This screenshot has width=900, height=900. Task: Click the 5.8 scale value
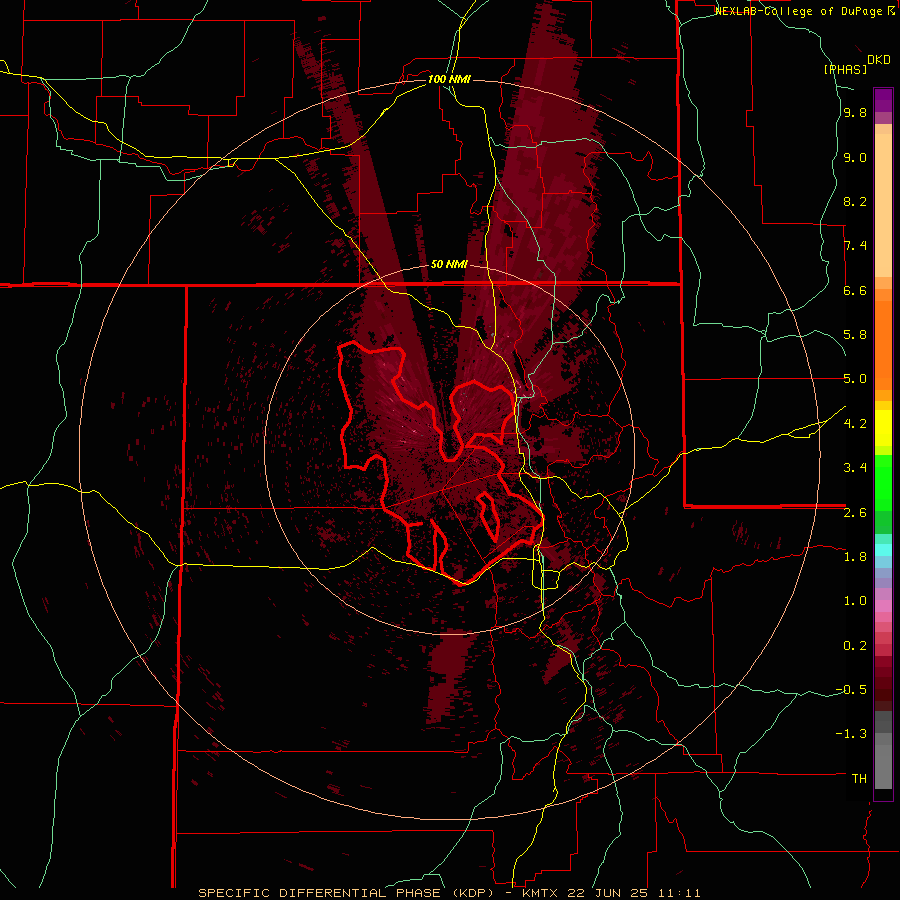(855, 335)
